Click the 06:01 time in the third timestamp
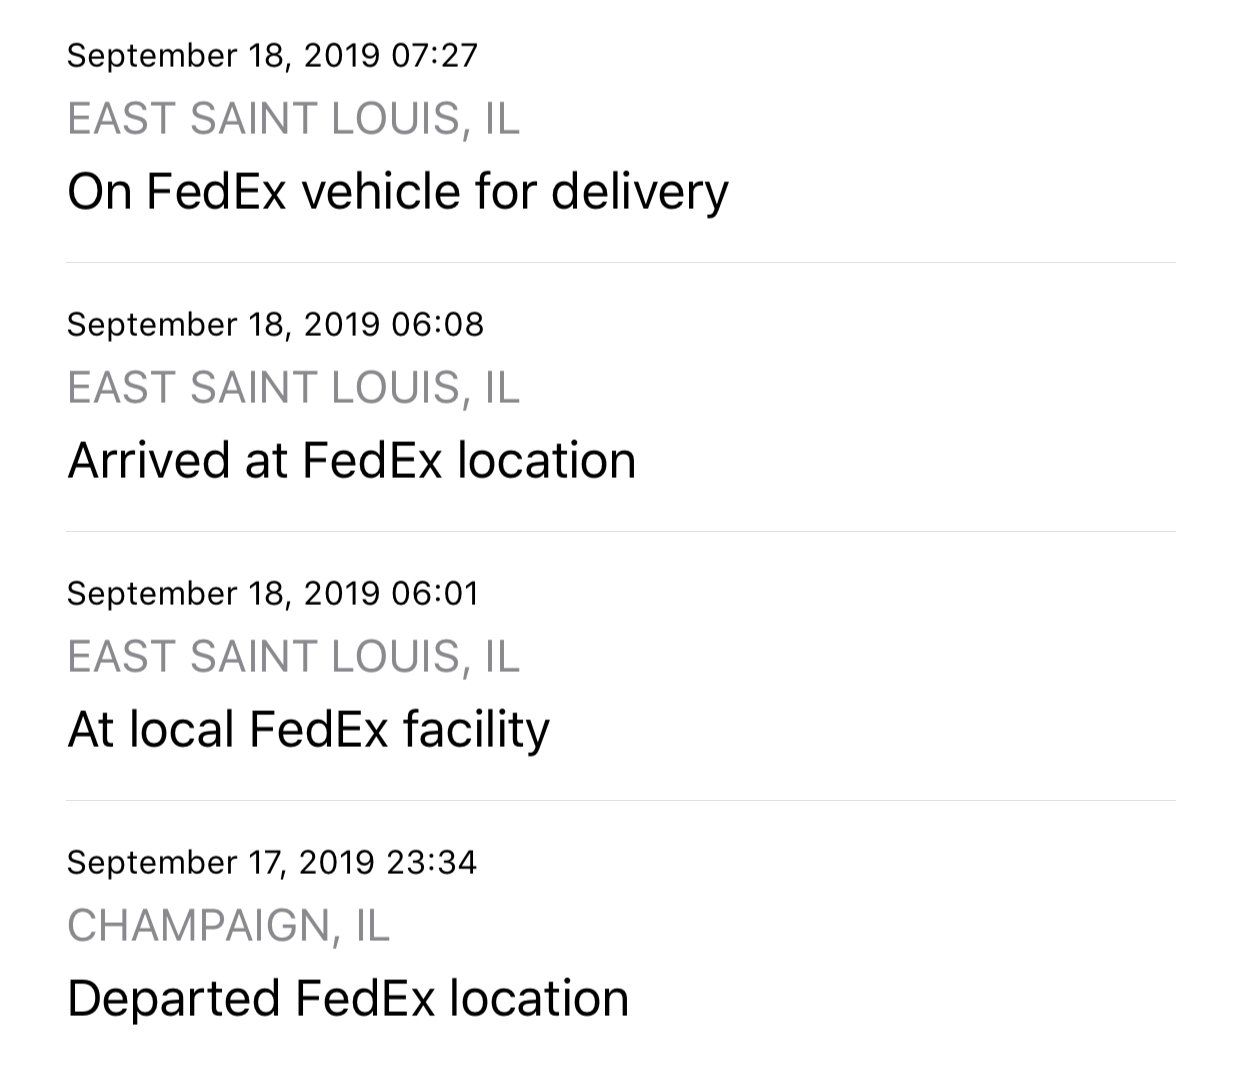Image resolution: width=1242 pixels, height=1068 pixels. (x=435, y=593)
